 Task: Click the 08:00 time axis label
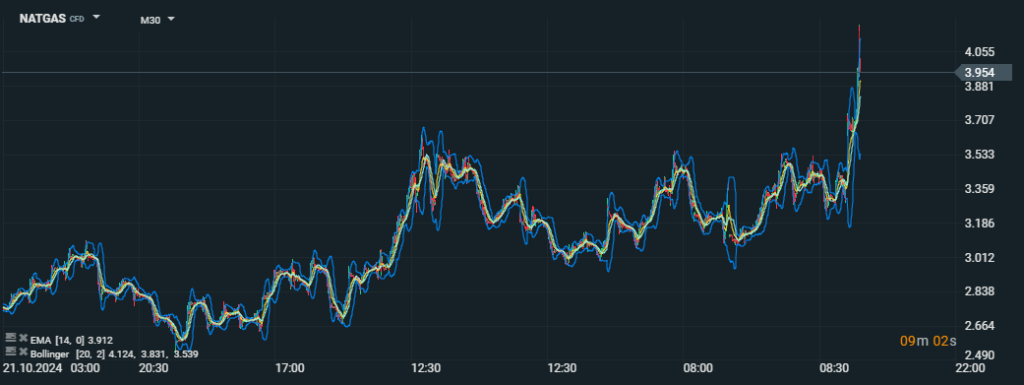point(698,368)
